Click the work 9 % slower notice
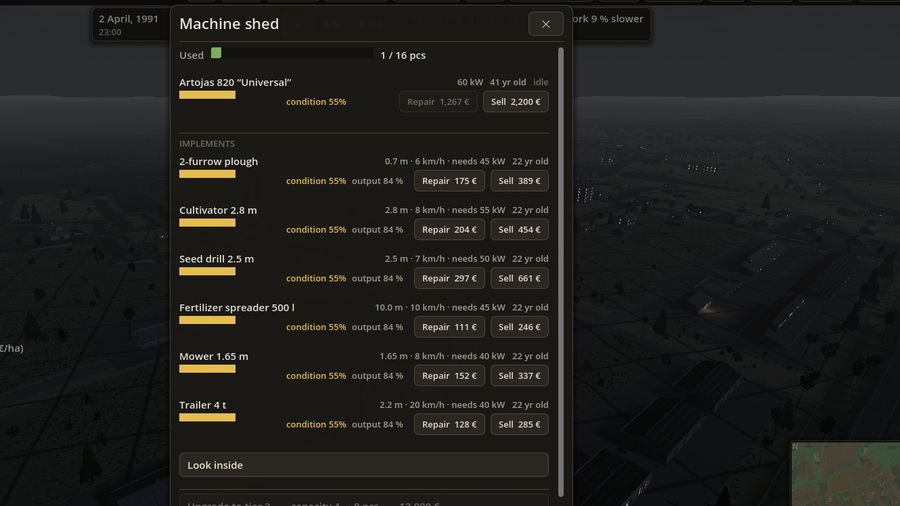Image resolution: width=900 pixels, height=506 pixels. click(x=607, y=18)
